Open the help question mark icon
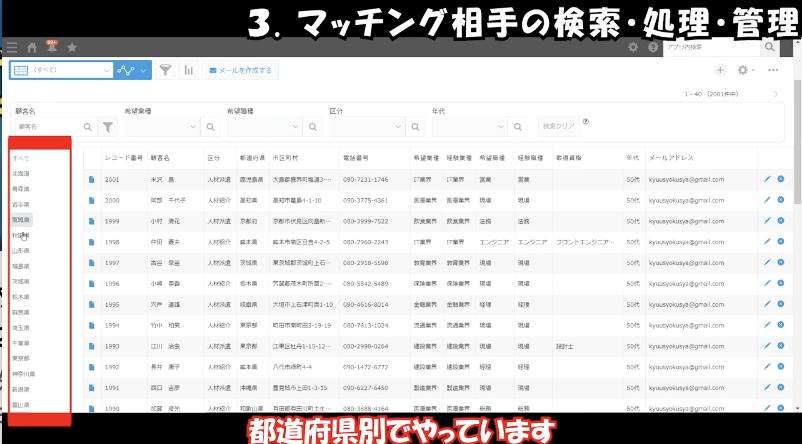 pyautogui.click(x=652, y=47)
